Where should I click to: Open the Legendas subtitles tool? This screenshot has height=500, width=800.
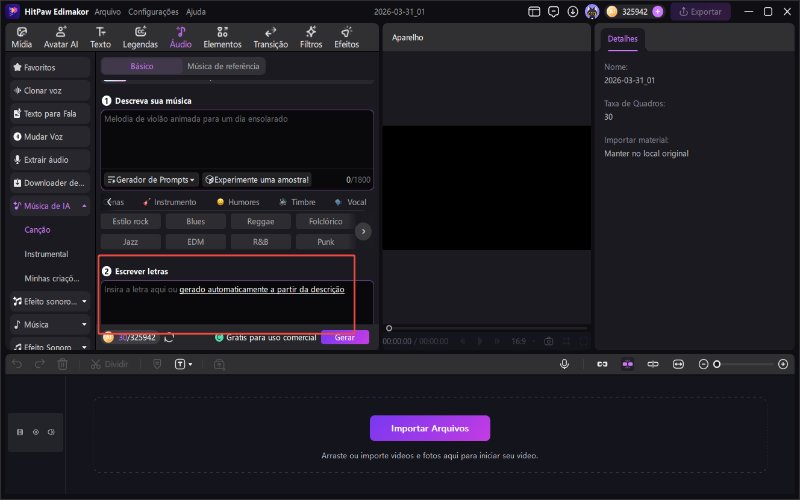tap(140, 37)
